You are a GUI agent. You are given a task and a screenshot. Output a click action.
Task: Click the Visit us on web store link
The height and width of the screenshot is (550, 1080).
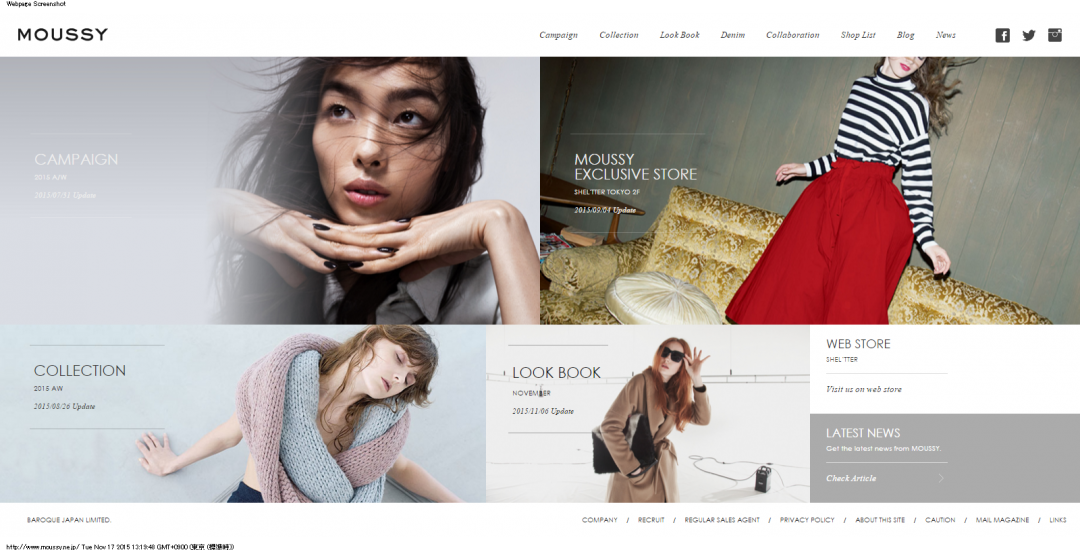(863, 389)
